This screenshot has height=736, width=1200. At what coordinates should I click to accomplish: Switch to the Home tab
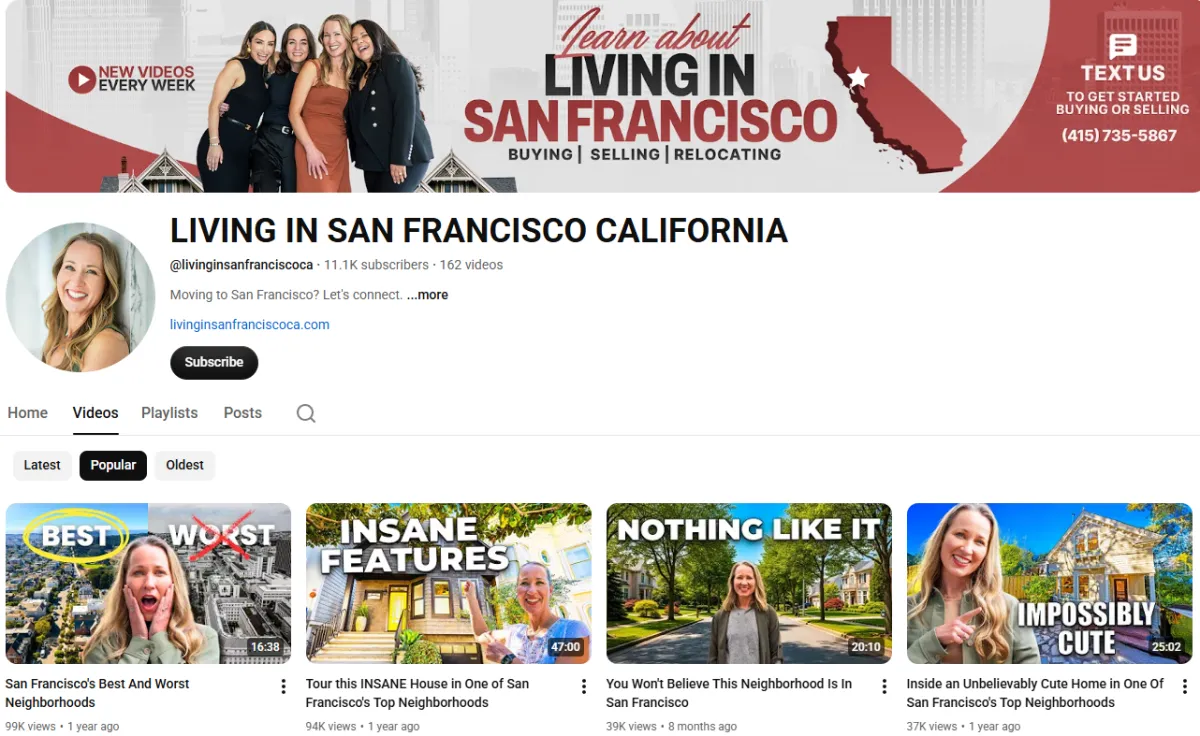tap(28, 413)
